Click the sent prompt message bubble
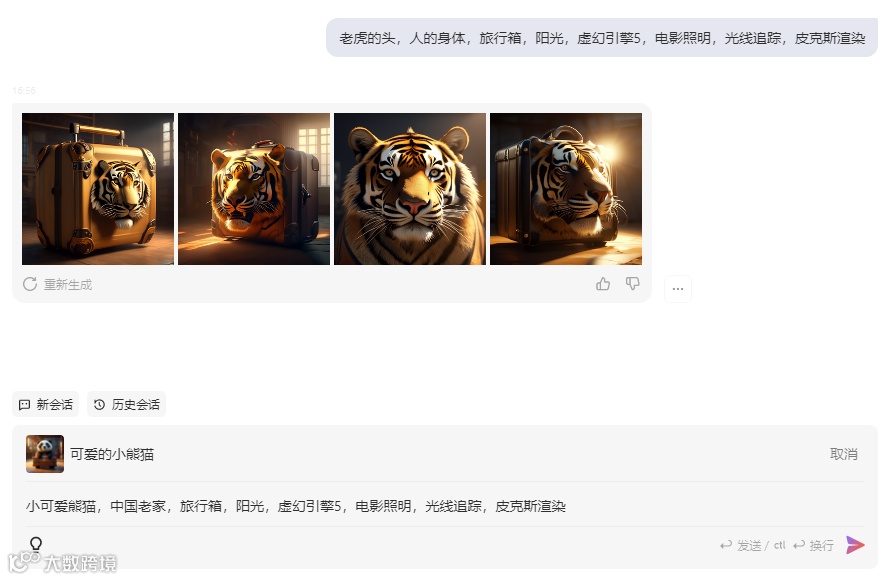Image resolution: width=889 pixels, height=580 pixels. coord(602,38)
